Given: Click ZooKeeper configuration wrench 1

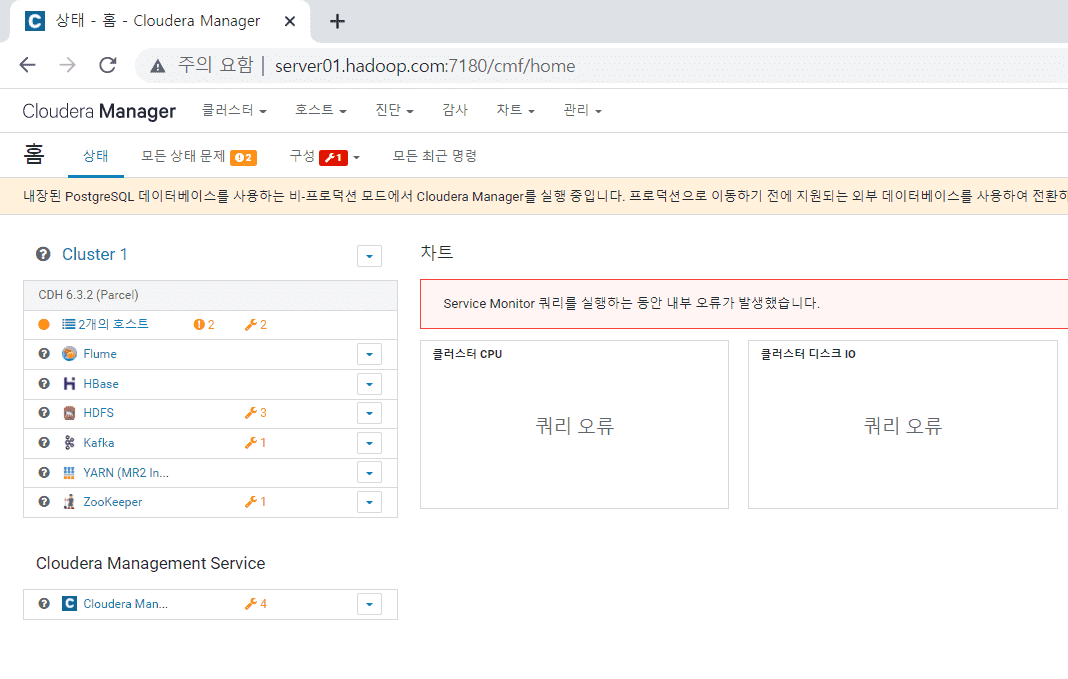Looking at the screenshot, I should (x=256, y=502).
